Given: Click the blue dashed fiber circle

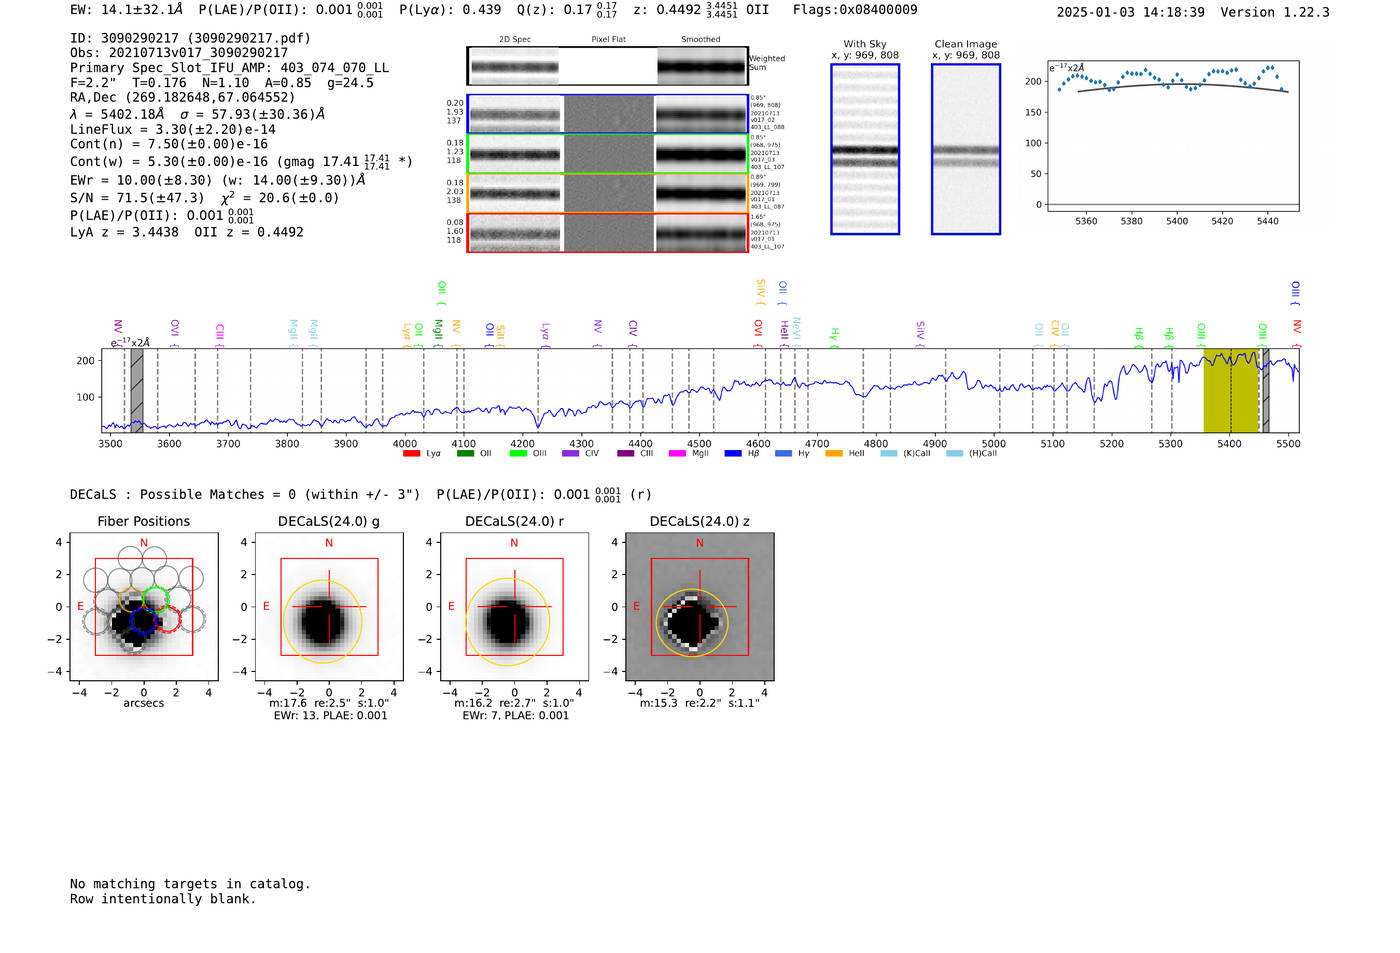Looking at the screenshot, I should (x=143, y=621).
